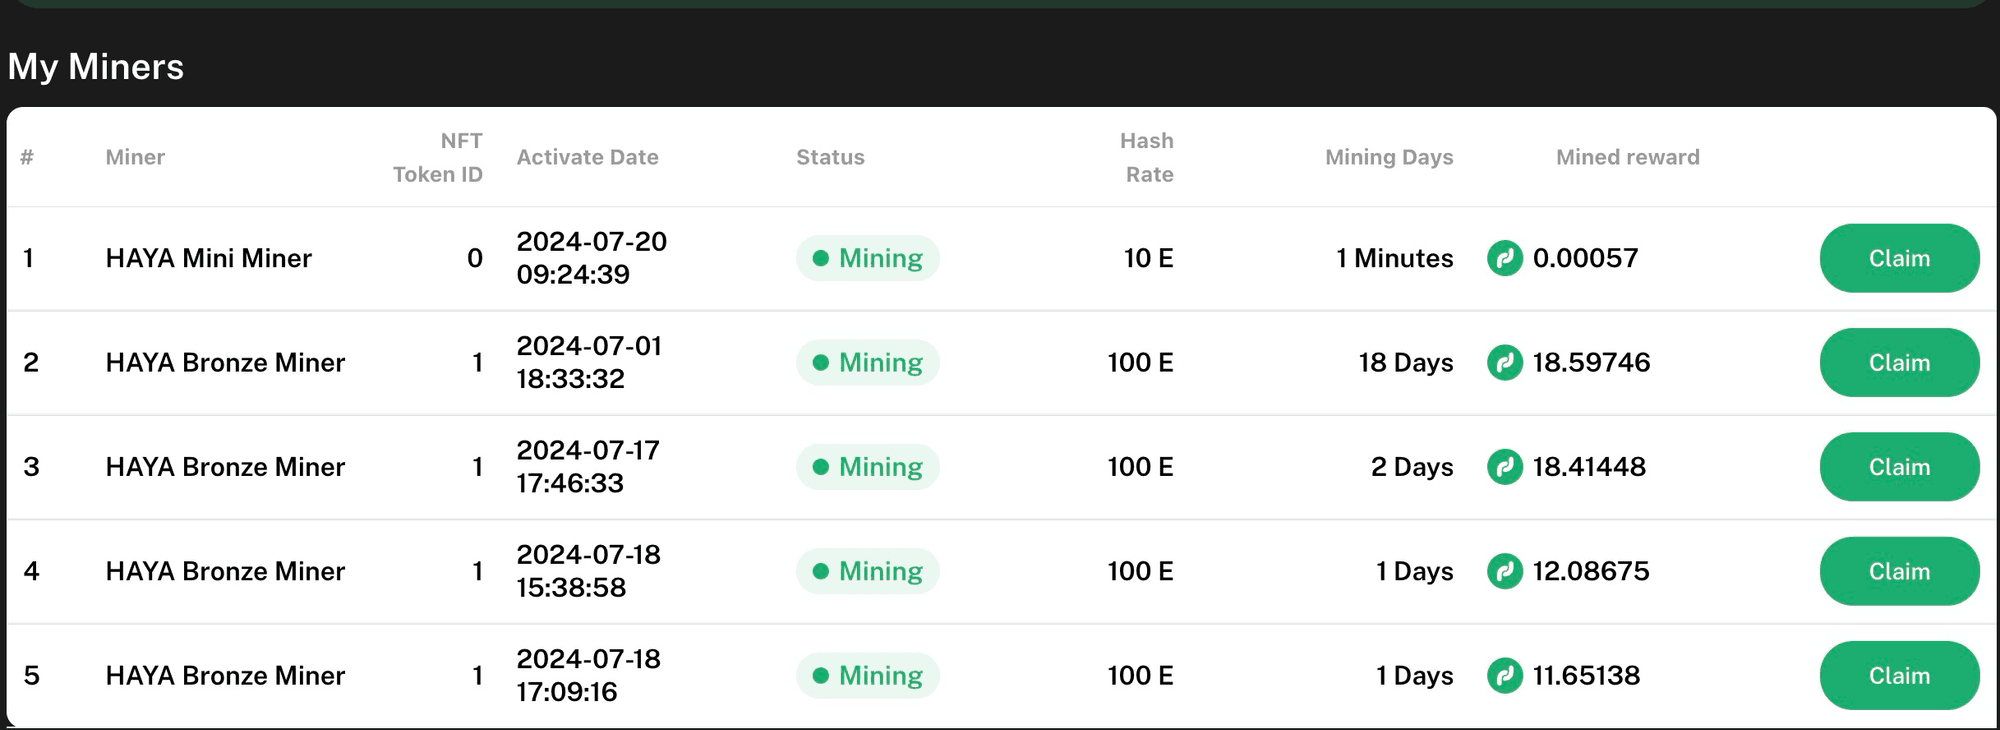Click green status dot in miner row 5
This screenshot has height=730, width=2000.
[x=821, y=675]
